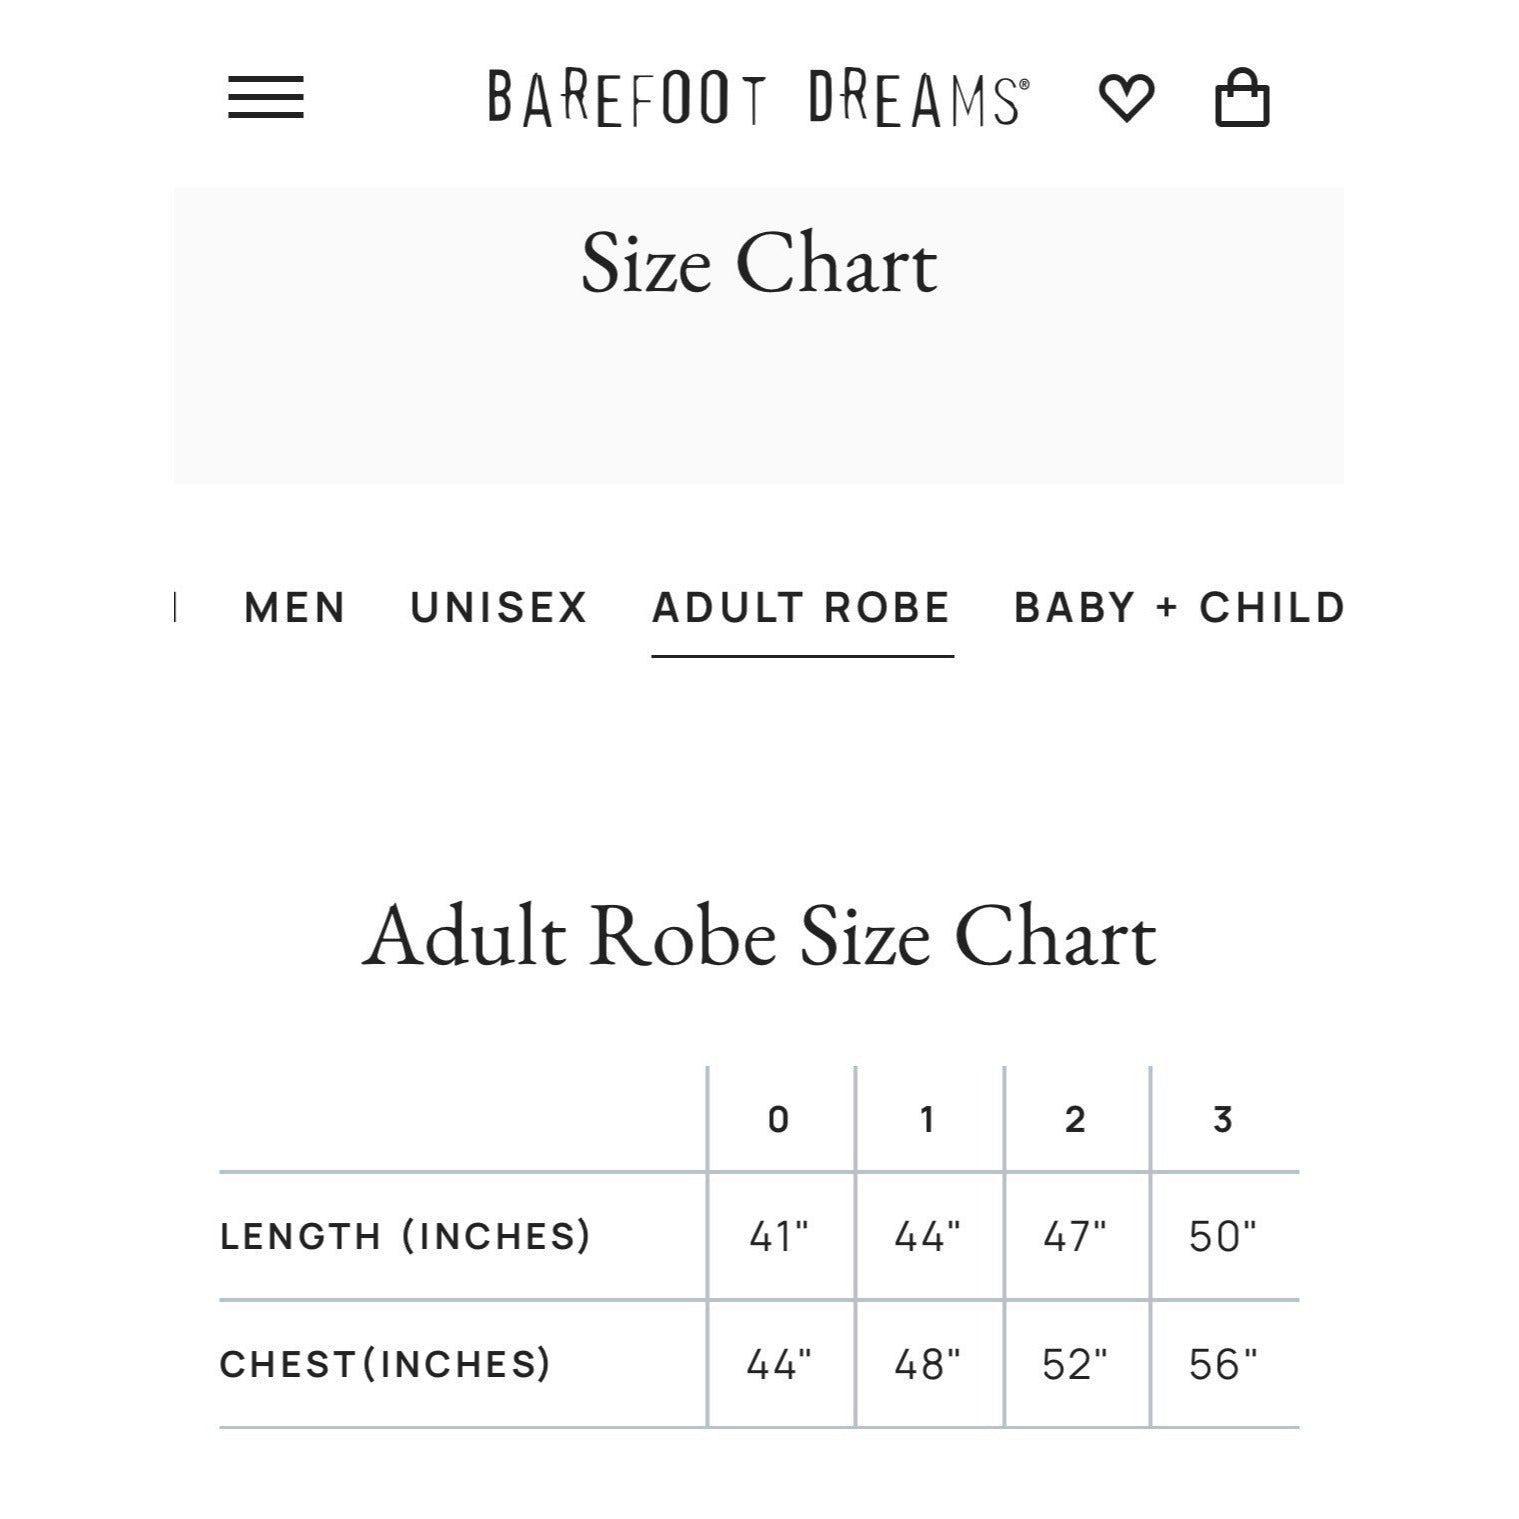This screenshot has height=1519, width=1519.
Task: Click the 41" length cell
Action: [779, 1237]
